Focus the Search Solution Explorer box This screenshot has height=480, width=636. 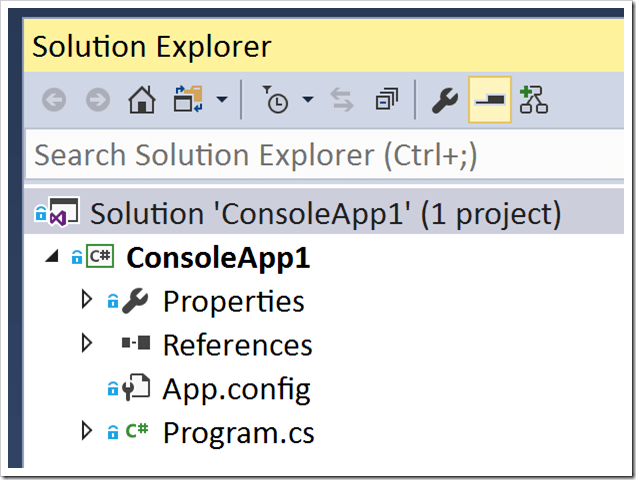(324, 155)
